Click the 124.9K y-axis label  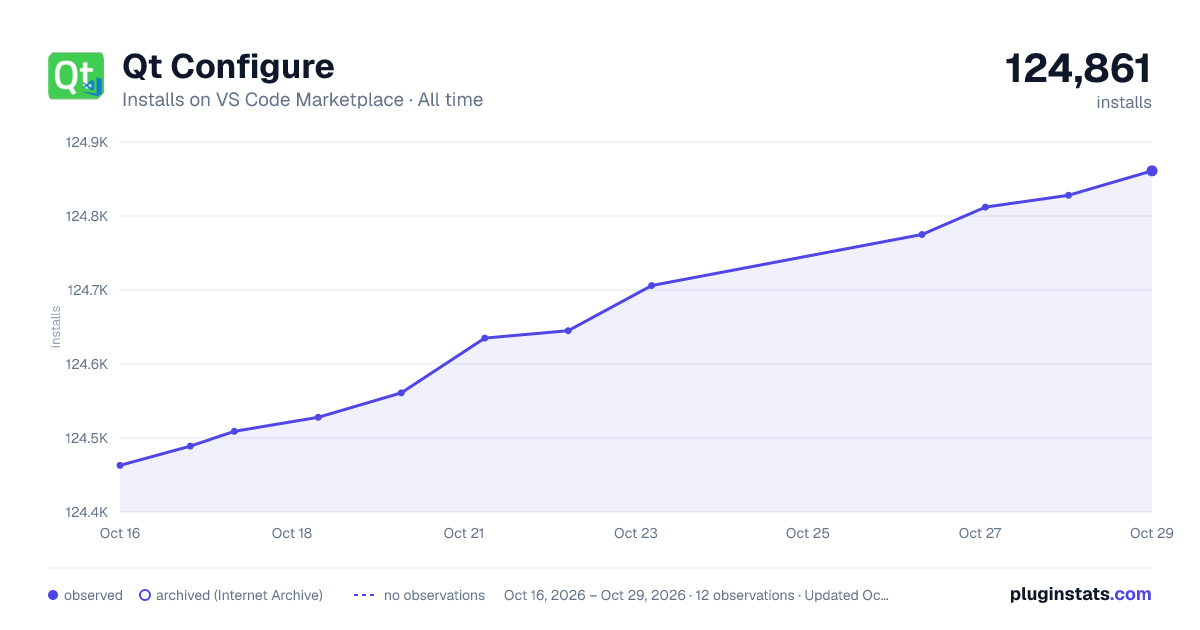pyautogui.click(x=86, y=142)
